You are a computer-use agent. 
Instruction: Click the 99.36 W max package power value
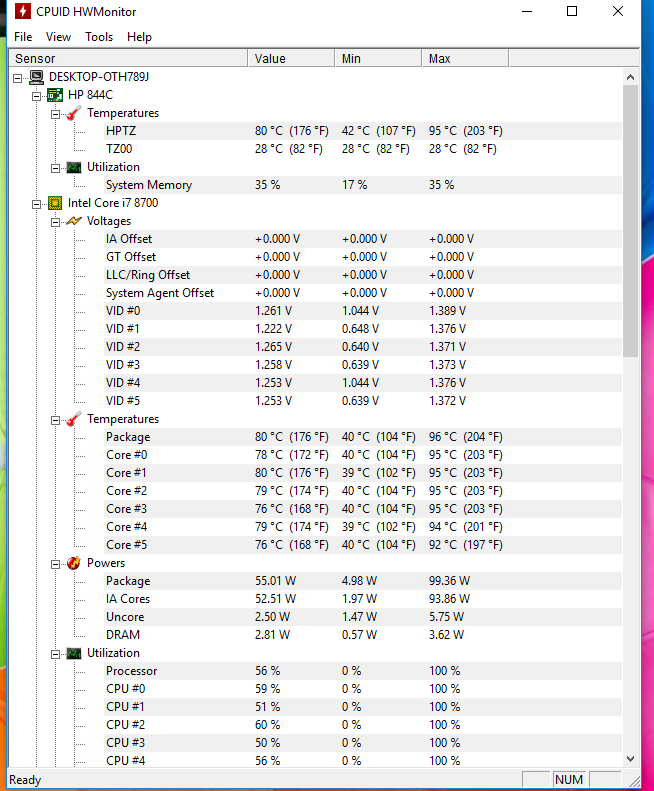click(x=449, y=581)
